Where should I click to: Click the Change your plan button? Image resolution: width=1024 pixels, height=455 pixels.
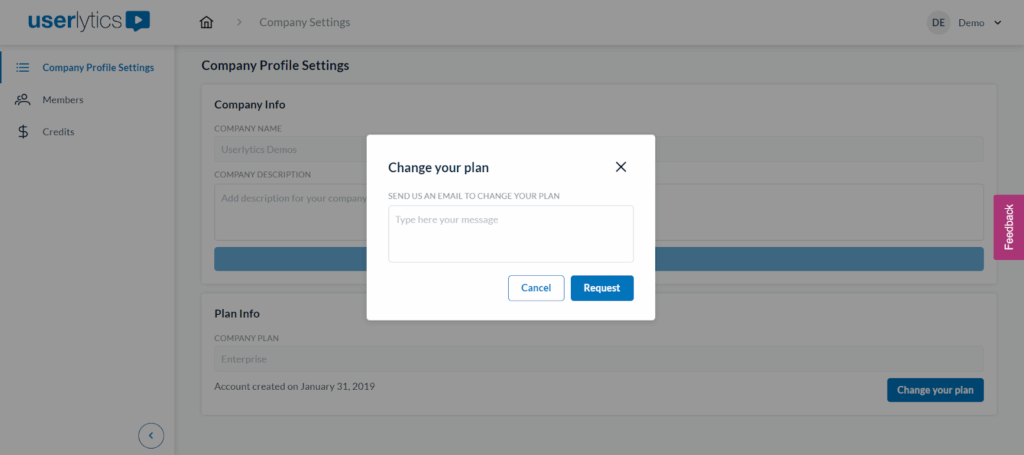coord(934,390)
